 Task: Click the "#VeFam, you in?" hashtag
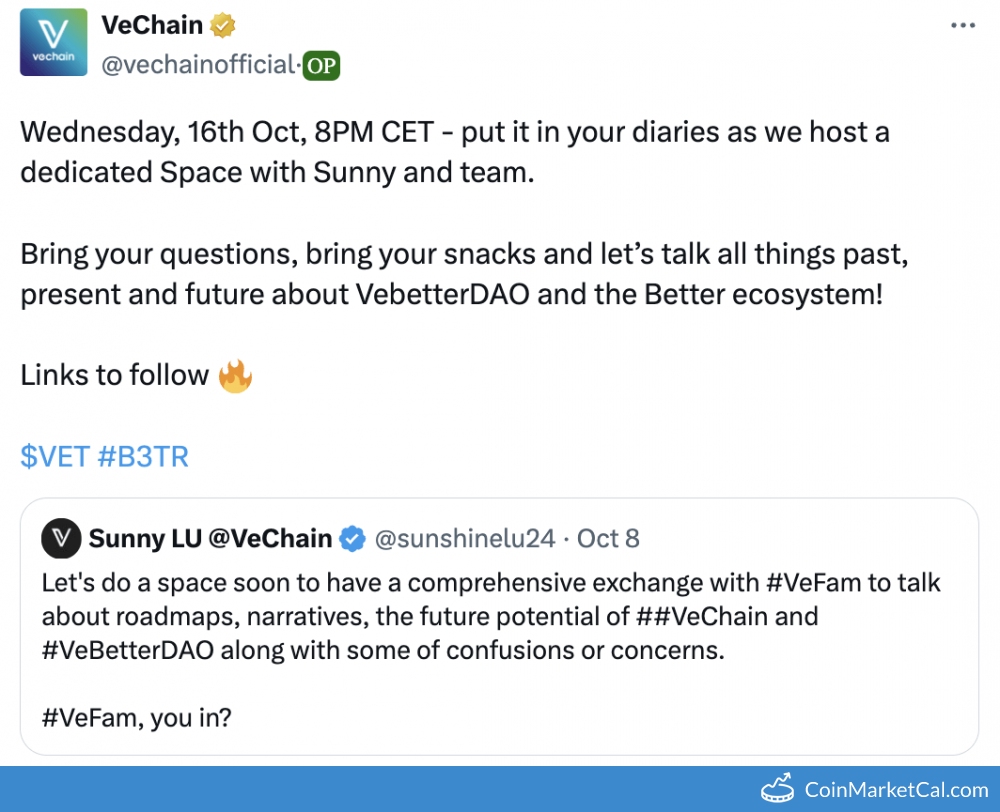pyautogui.click(x=88, y=717)
